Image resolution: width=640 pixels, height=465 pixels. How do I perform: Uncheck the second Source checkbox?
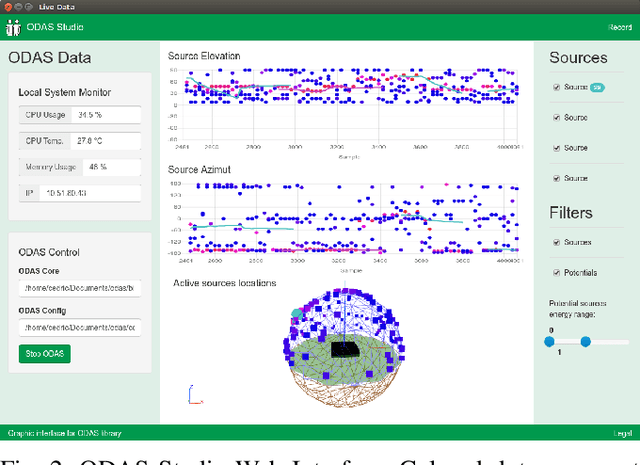[557, 117]
